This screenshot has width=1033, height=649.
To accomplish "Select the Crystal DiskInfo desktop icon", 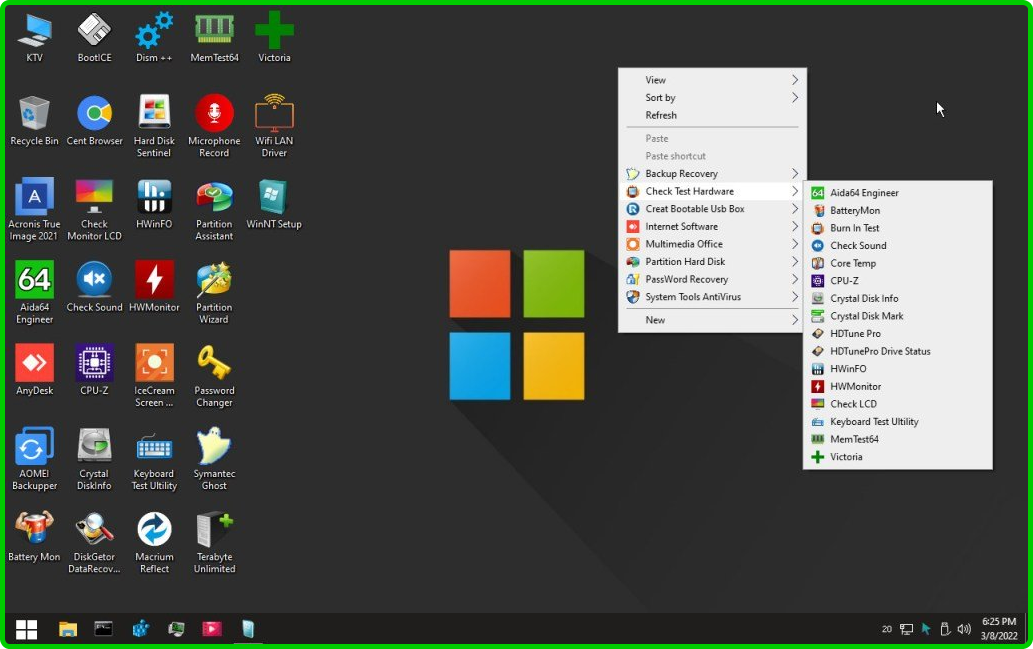I will [x=94, y=459].
